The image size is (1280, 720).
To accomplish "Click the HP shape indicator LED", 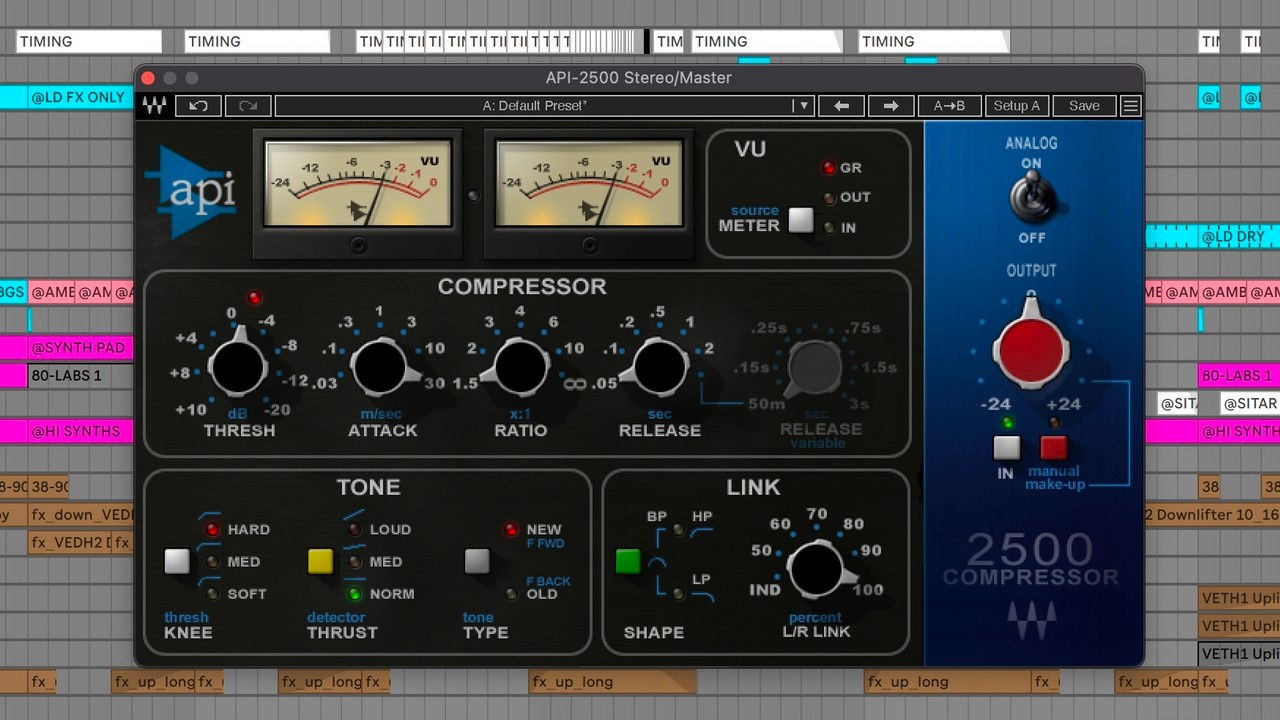I will click(678, 530).
